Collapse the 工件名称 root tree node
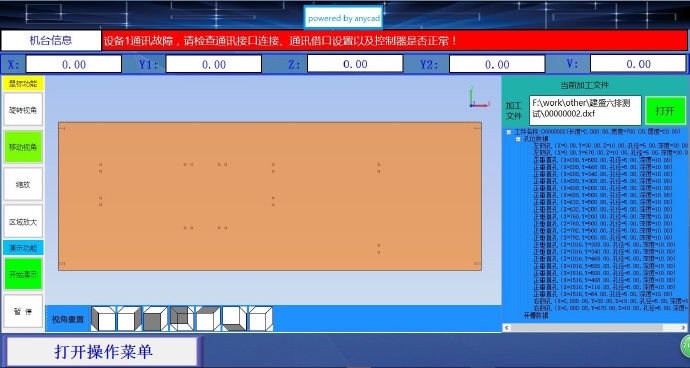The height and width of the screenshot is (368, 690). tap(509, 132)
